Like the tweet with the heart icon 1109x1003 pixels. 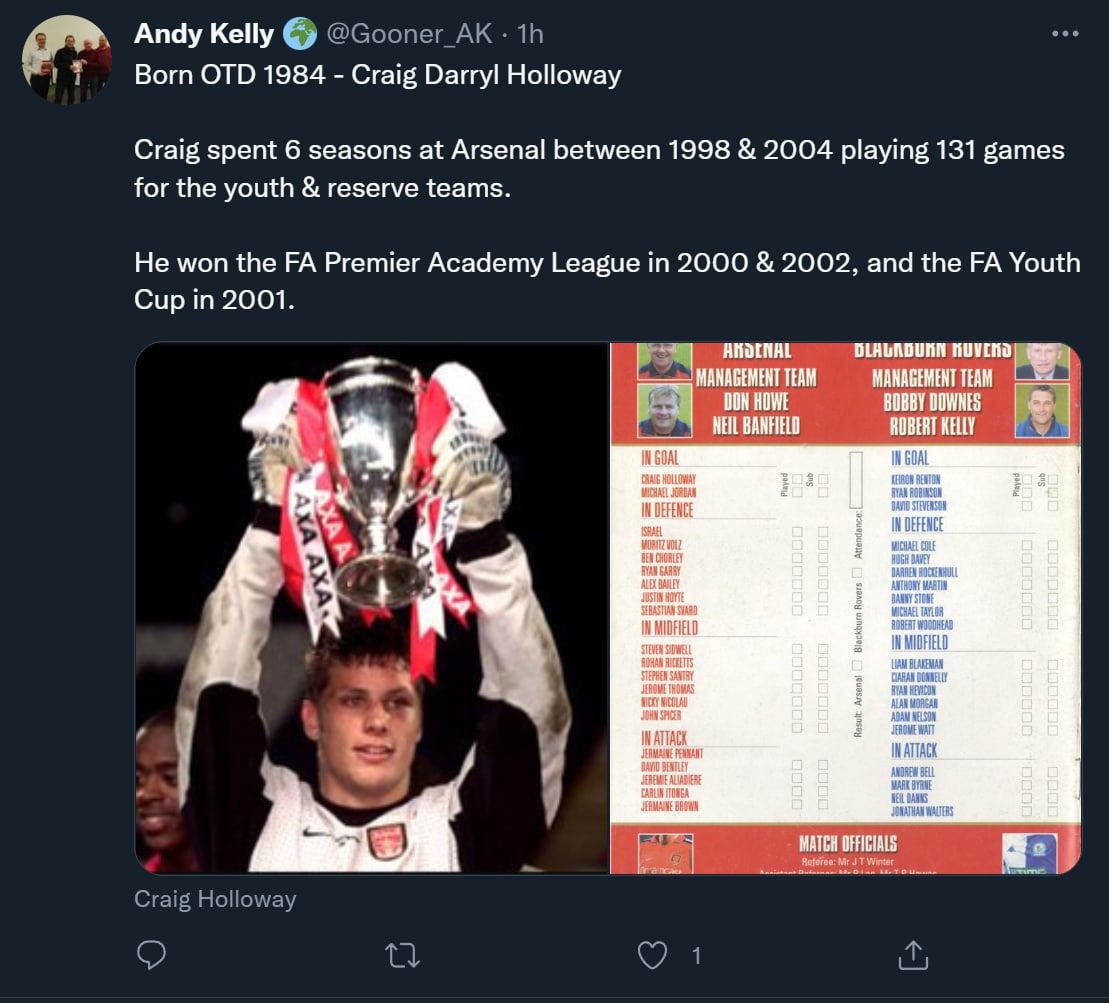[652, 956]
